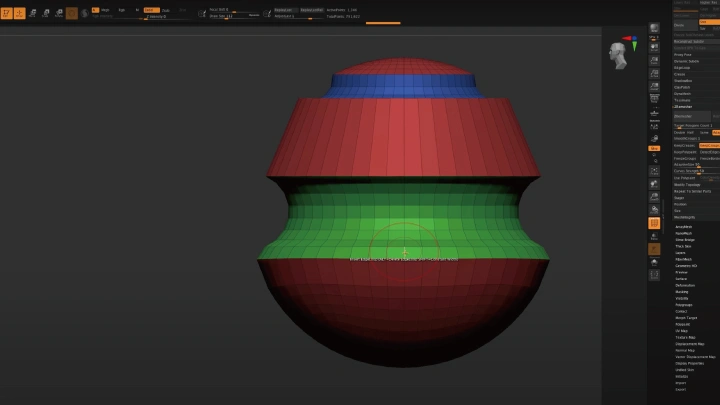Click the Target Polygons Count slider

[x=696, y=126]
